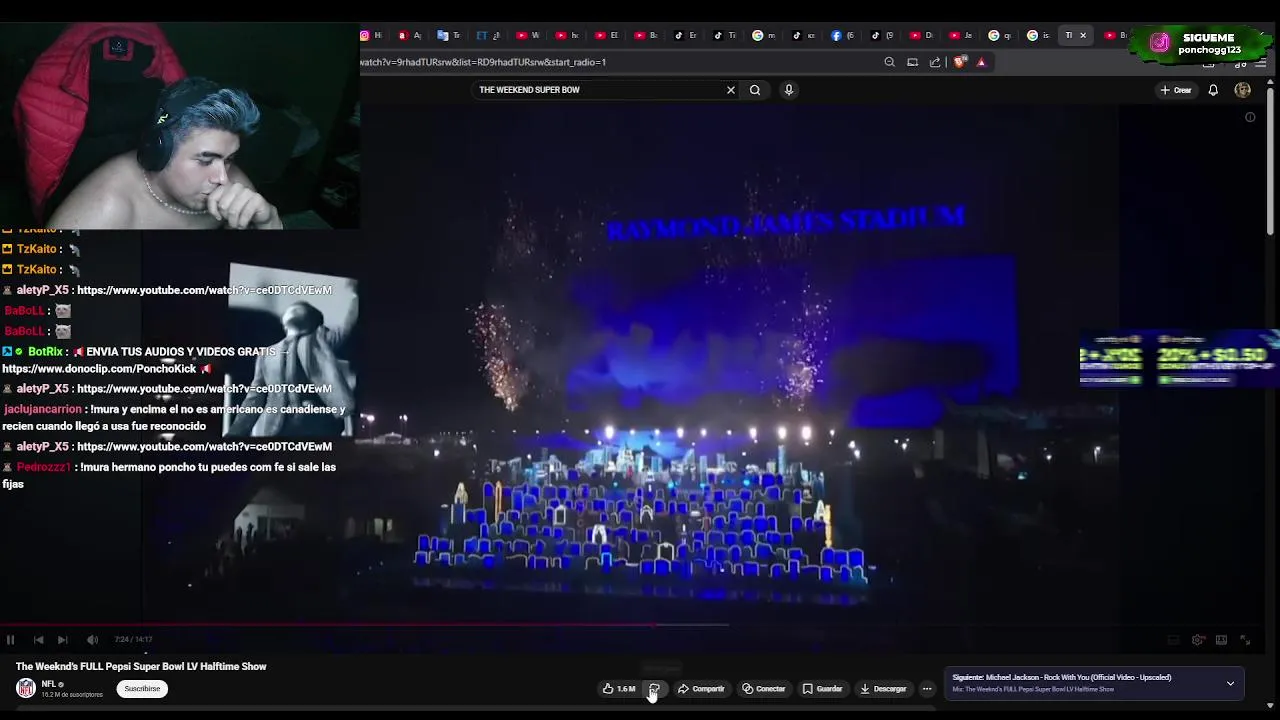Toggle subtitles in the player

1174,640
